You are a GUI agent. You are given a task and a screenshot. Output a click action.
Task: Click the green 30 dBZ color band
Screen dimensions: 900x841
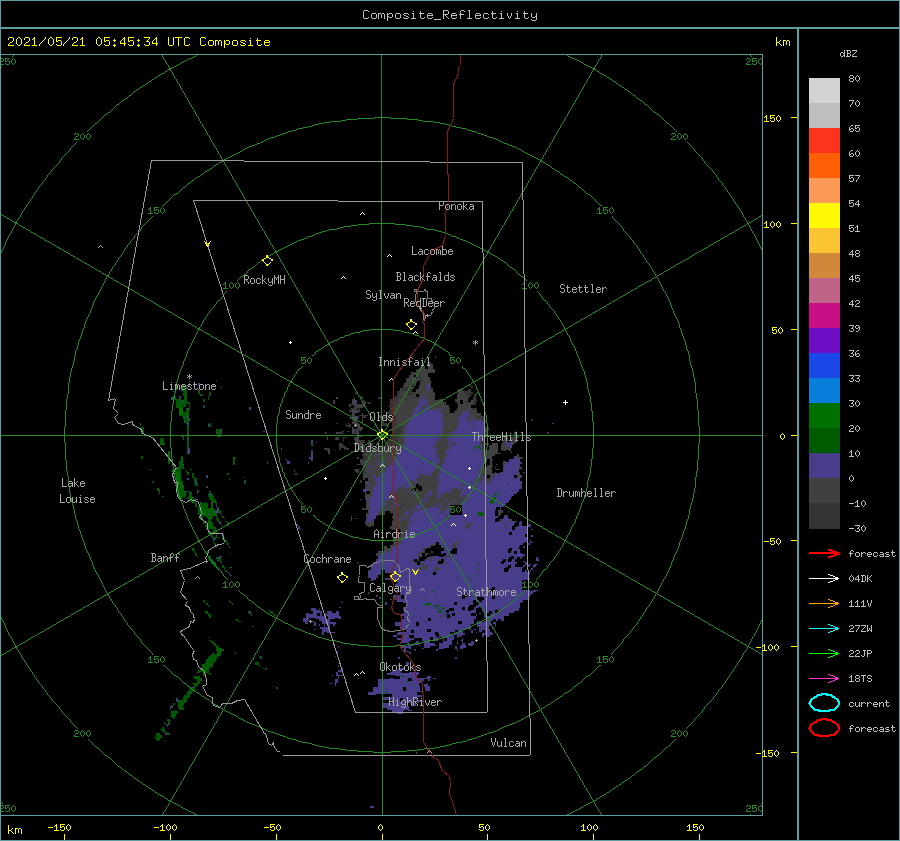pyautogui.click(x=824, y=416)
